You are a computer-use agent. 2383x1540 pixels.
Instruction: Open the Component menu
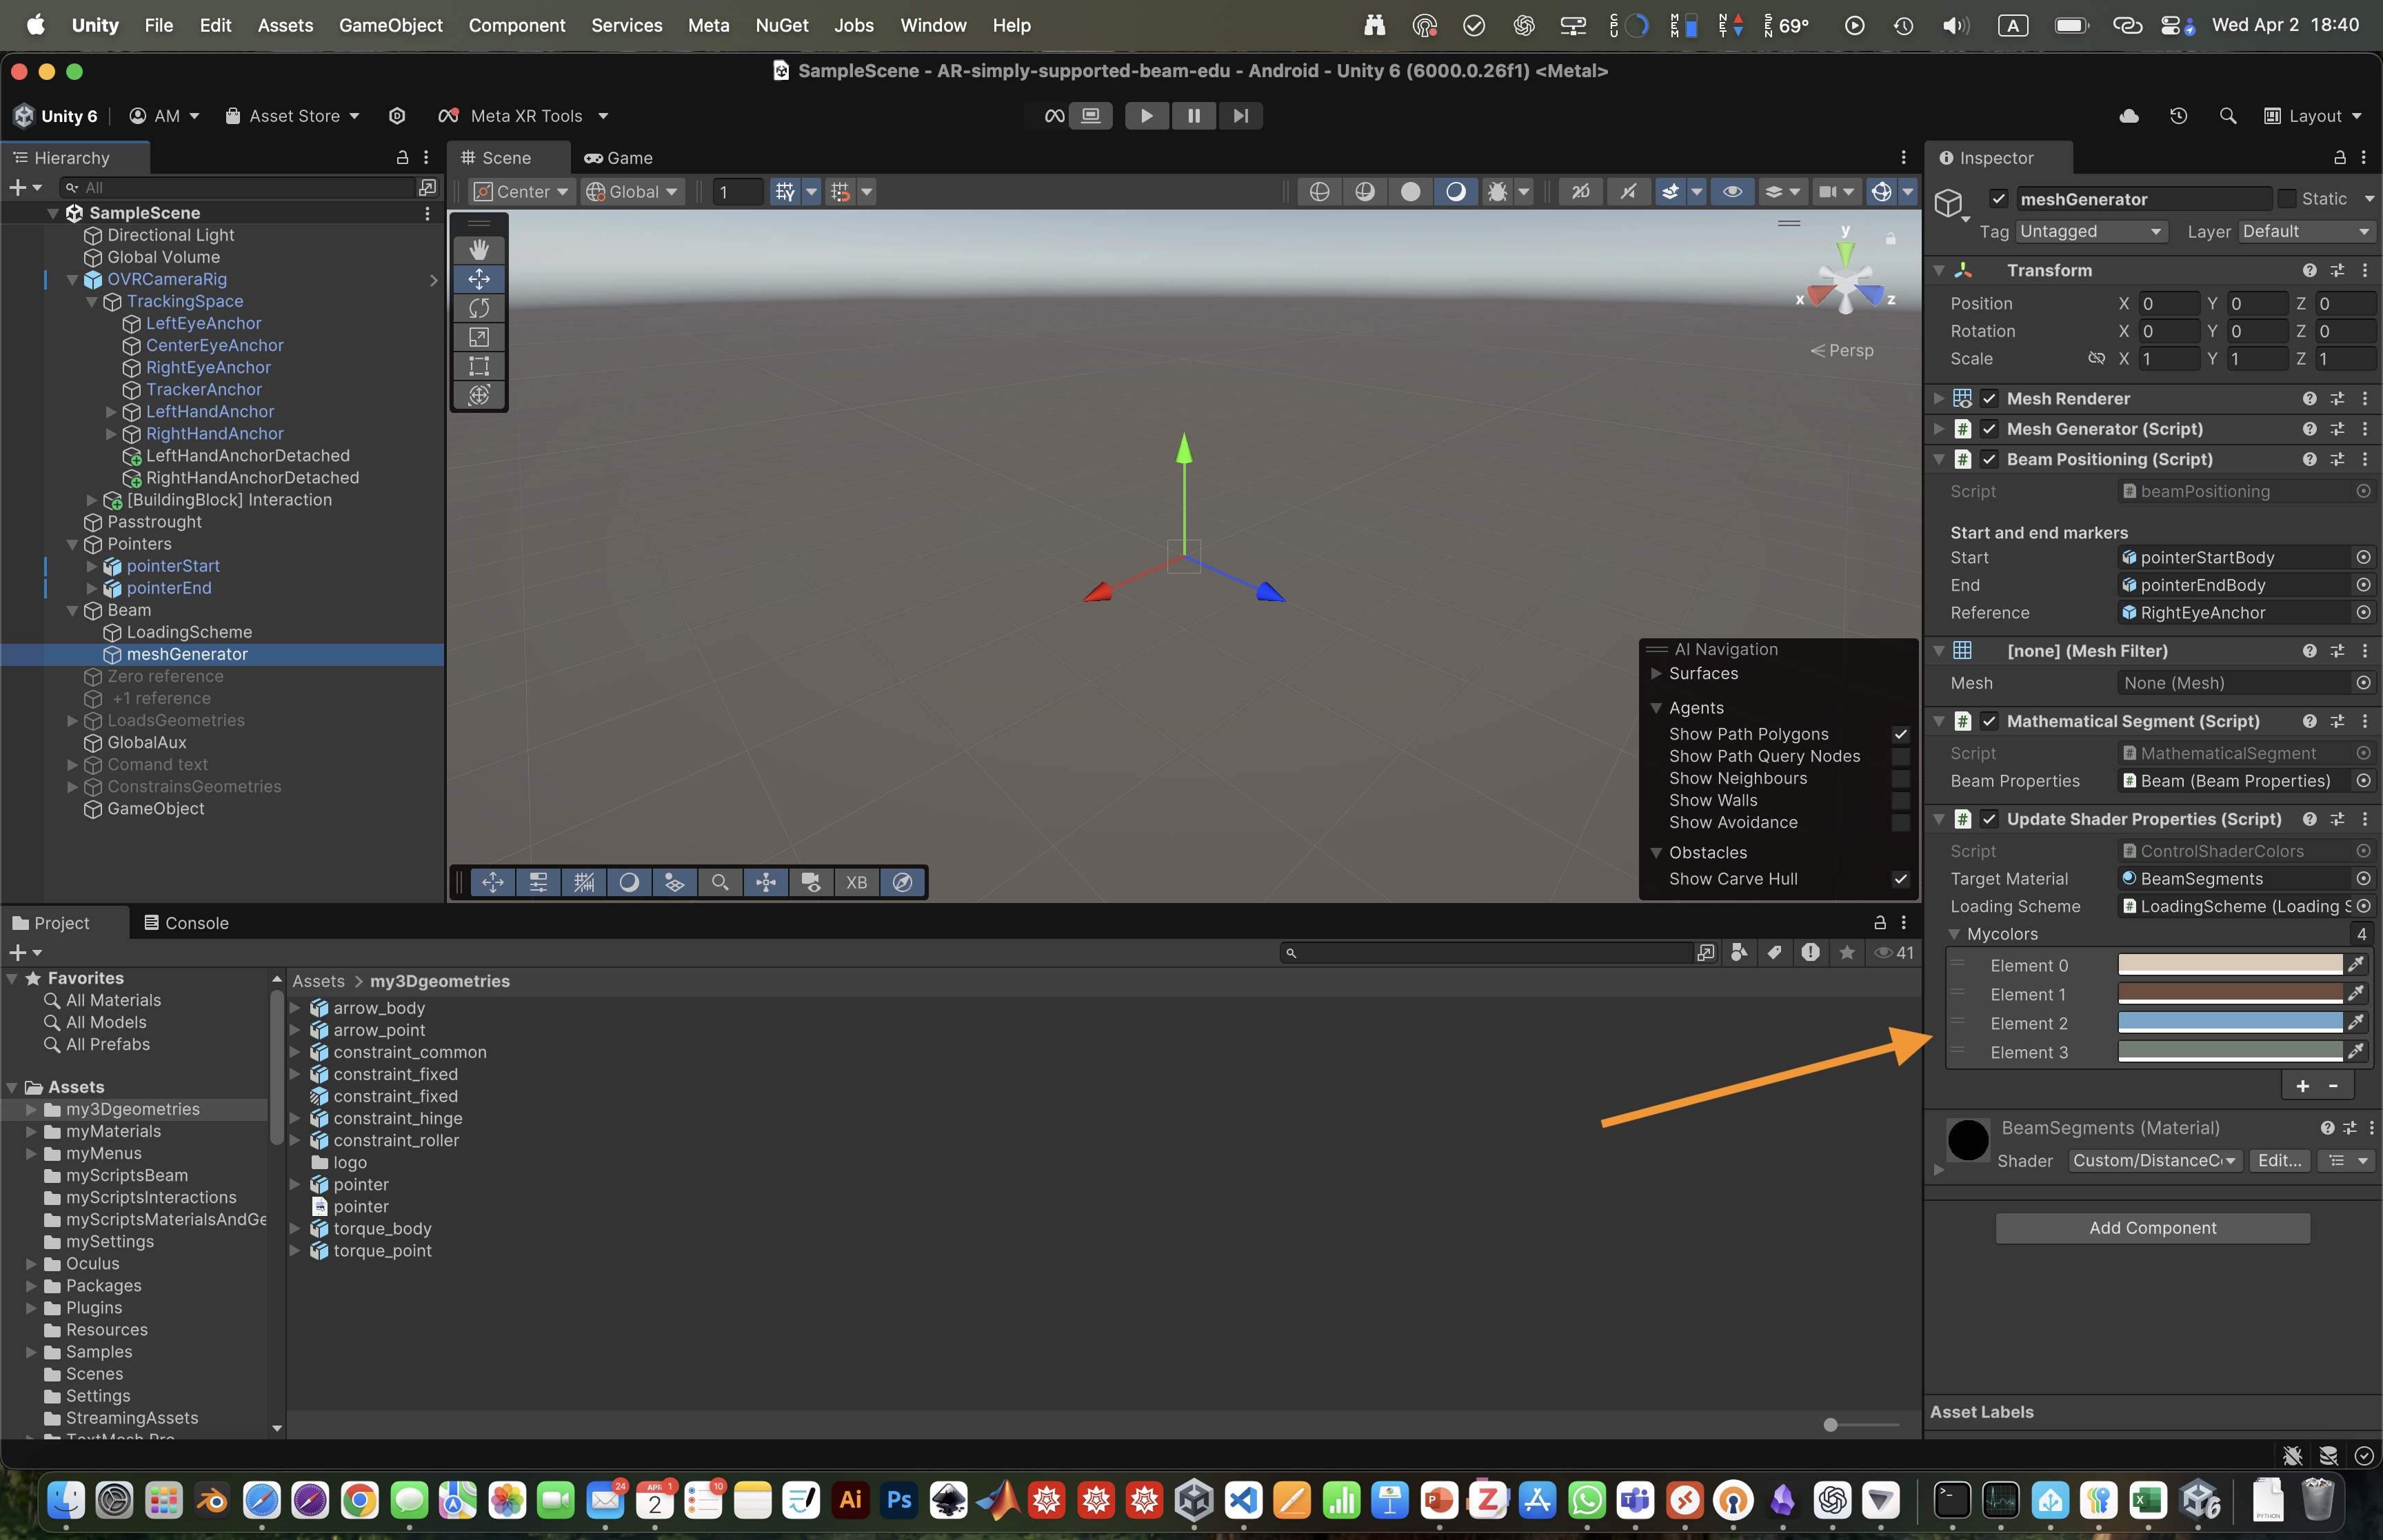click(516, 25)
